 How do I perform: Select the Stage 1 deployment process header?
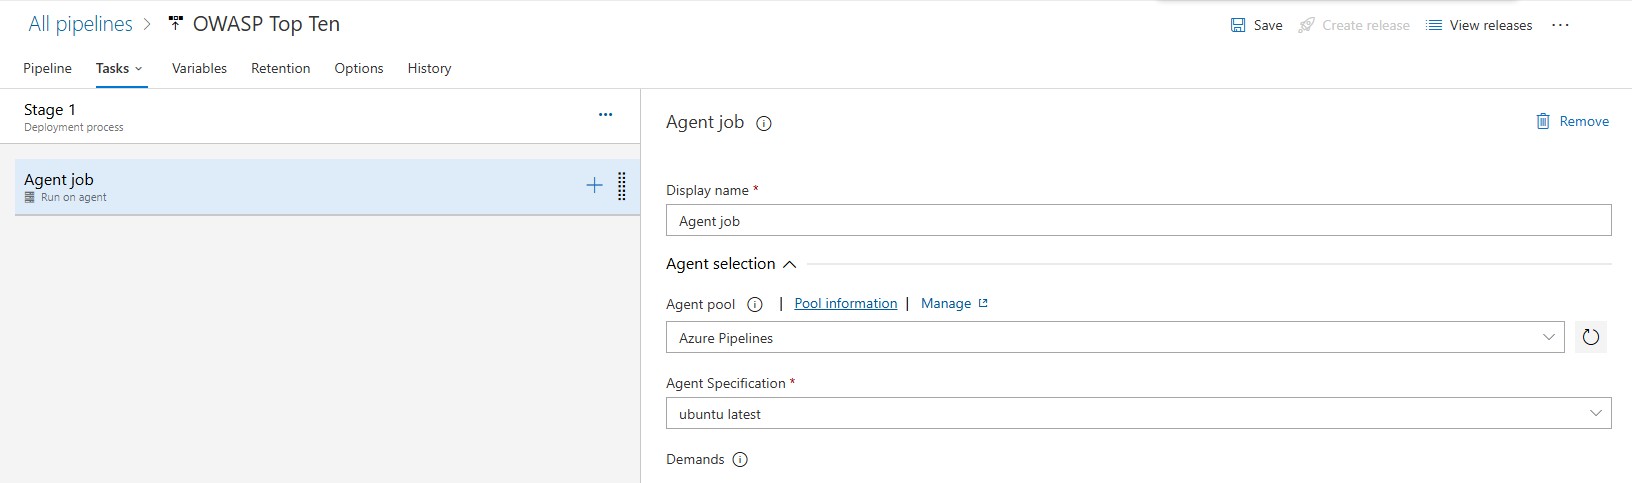(320, 116)
